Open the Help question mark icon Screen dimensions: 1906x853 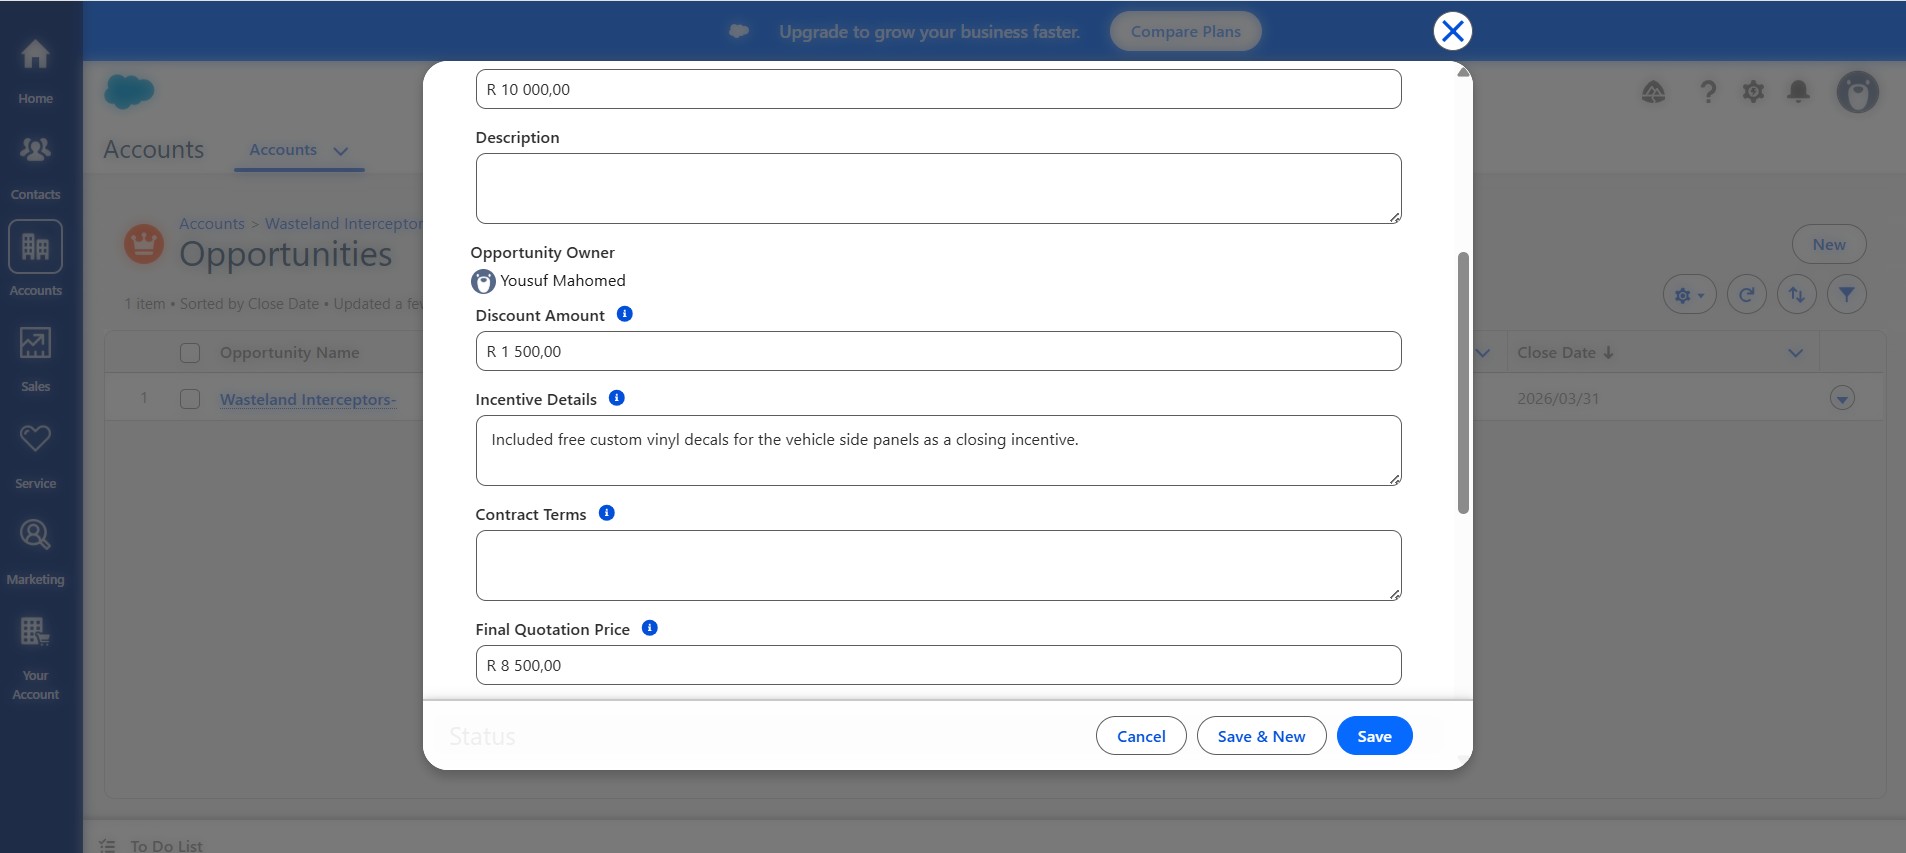1708,92
